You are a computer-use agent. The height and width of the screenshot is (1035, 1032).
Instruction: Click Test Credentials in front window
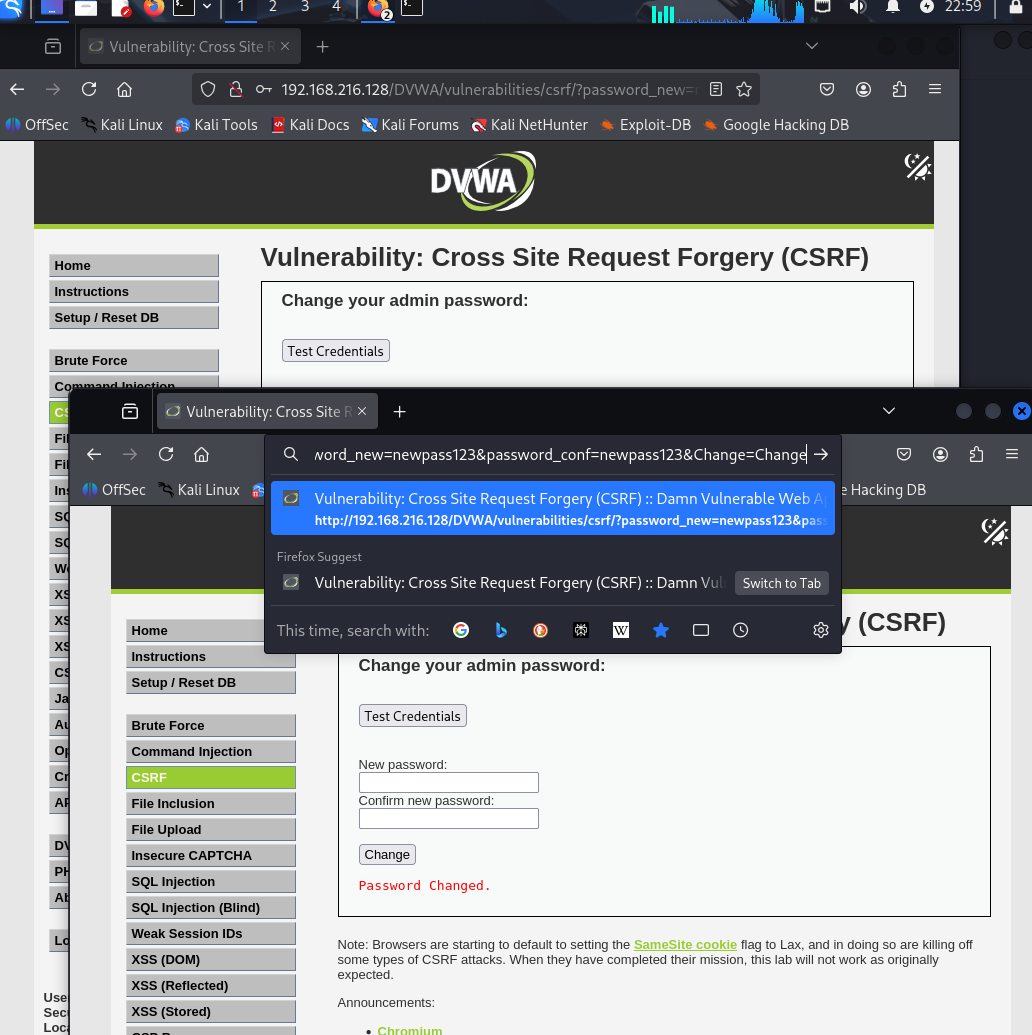click(x=413, y=716)
